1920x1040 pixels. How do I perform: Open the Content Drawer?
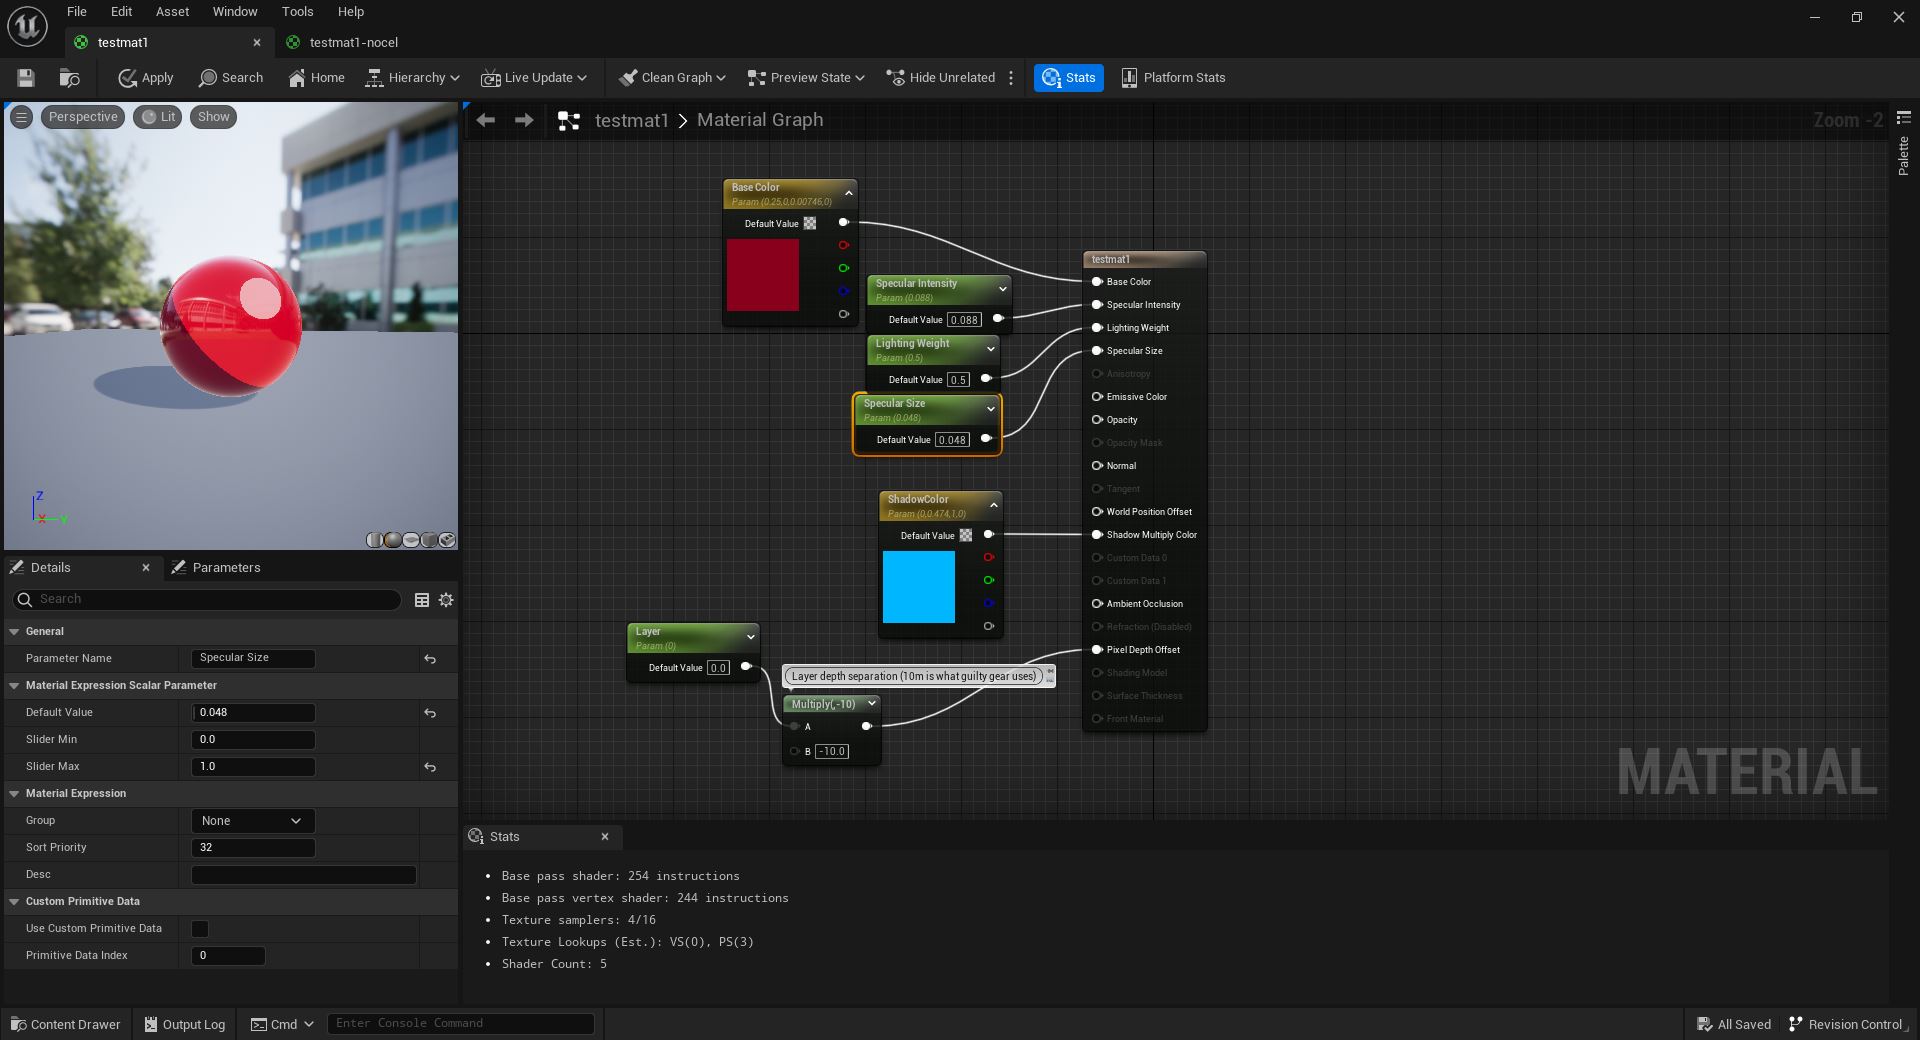pyautogui.click(x=66, y=1024)
